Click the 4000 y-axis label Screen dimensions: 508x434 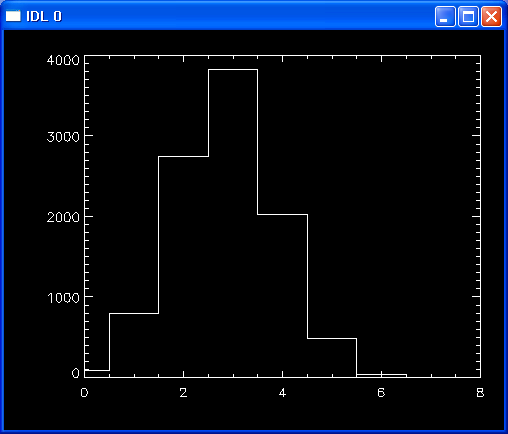point(63,60)
